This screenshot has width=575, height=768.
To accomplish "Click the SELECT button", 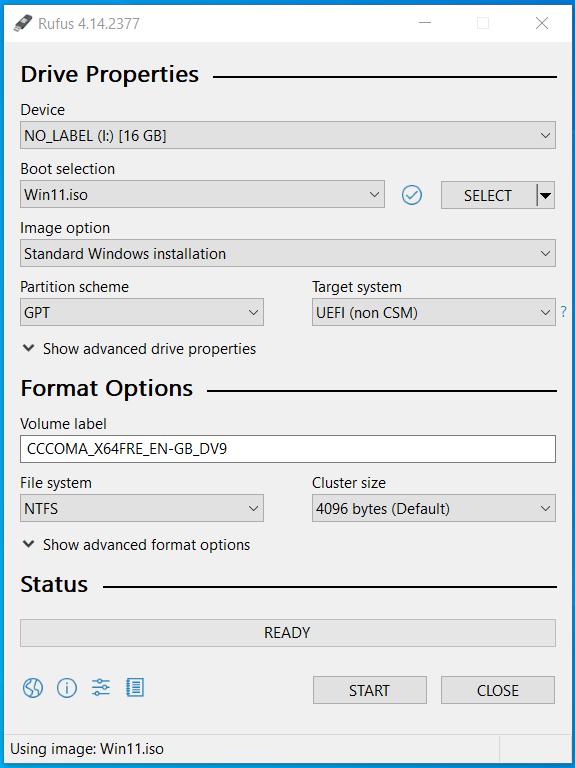I will pos(489,195).
